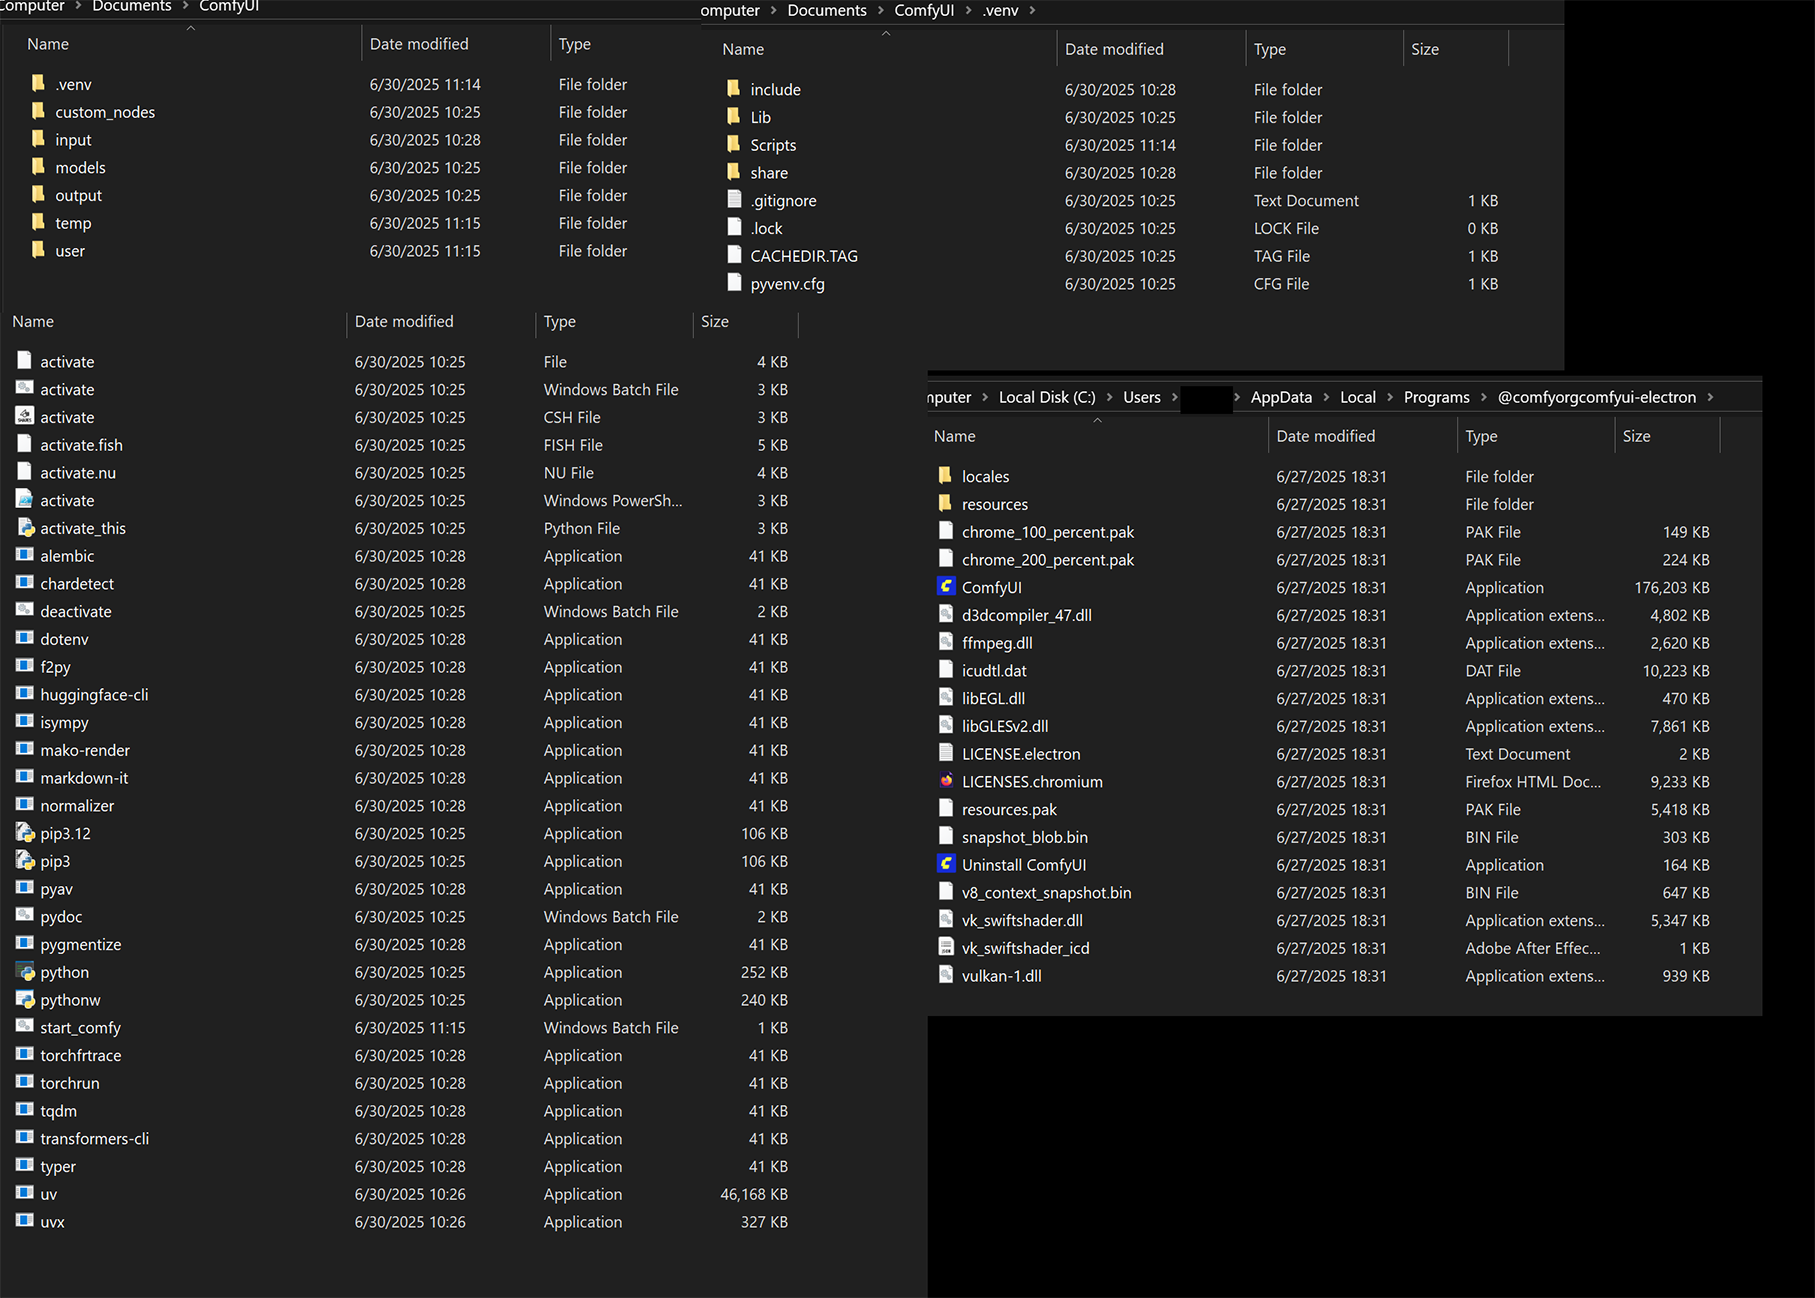Select the LICENSE.electron file name
The image size is (1815, 1298).
tap(1021, 754)
